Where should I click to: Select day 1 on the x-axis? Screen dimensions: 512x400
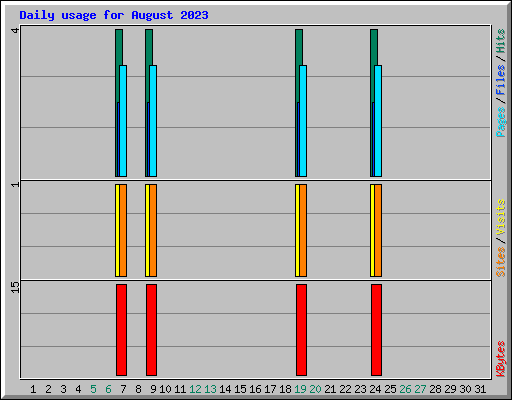[33, 389]
